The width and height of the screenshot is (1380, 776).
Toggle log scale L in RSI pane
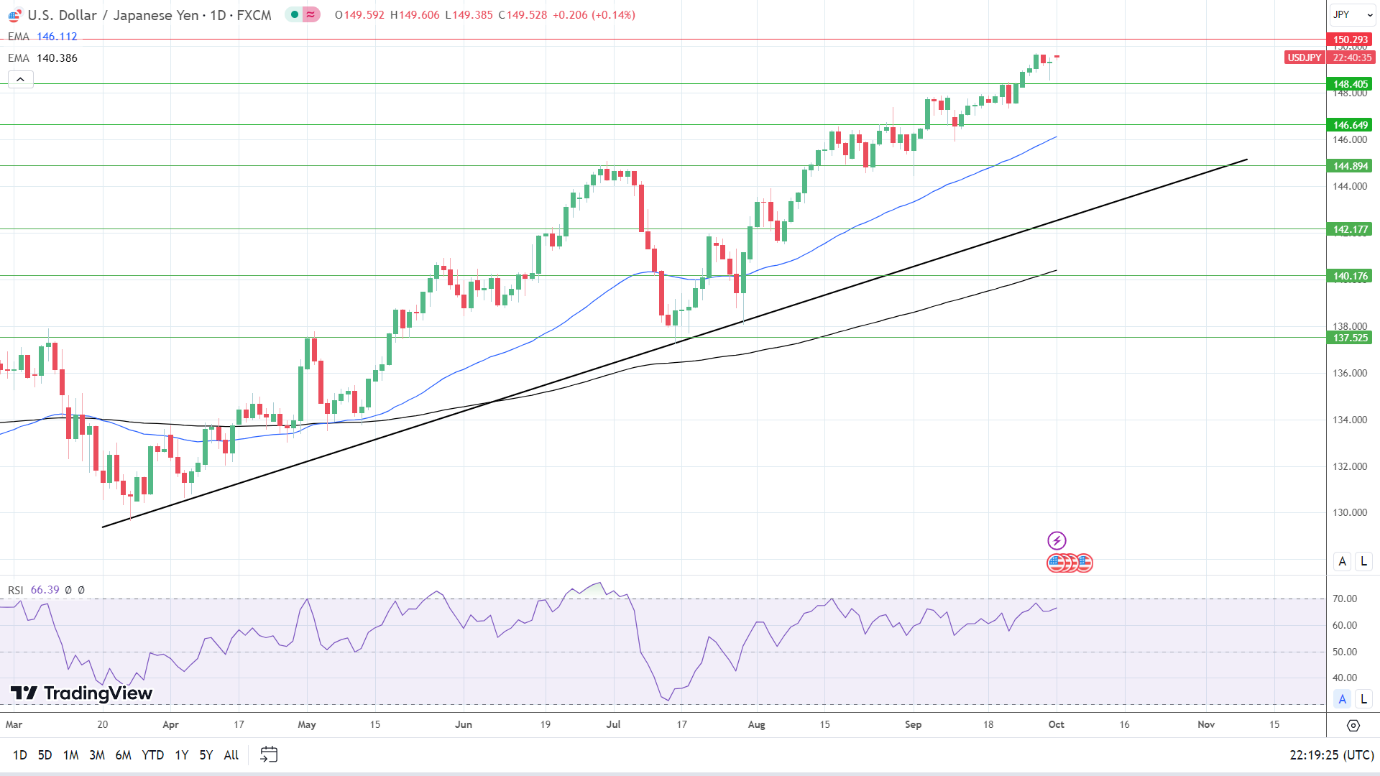(x=1364, y=699)
